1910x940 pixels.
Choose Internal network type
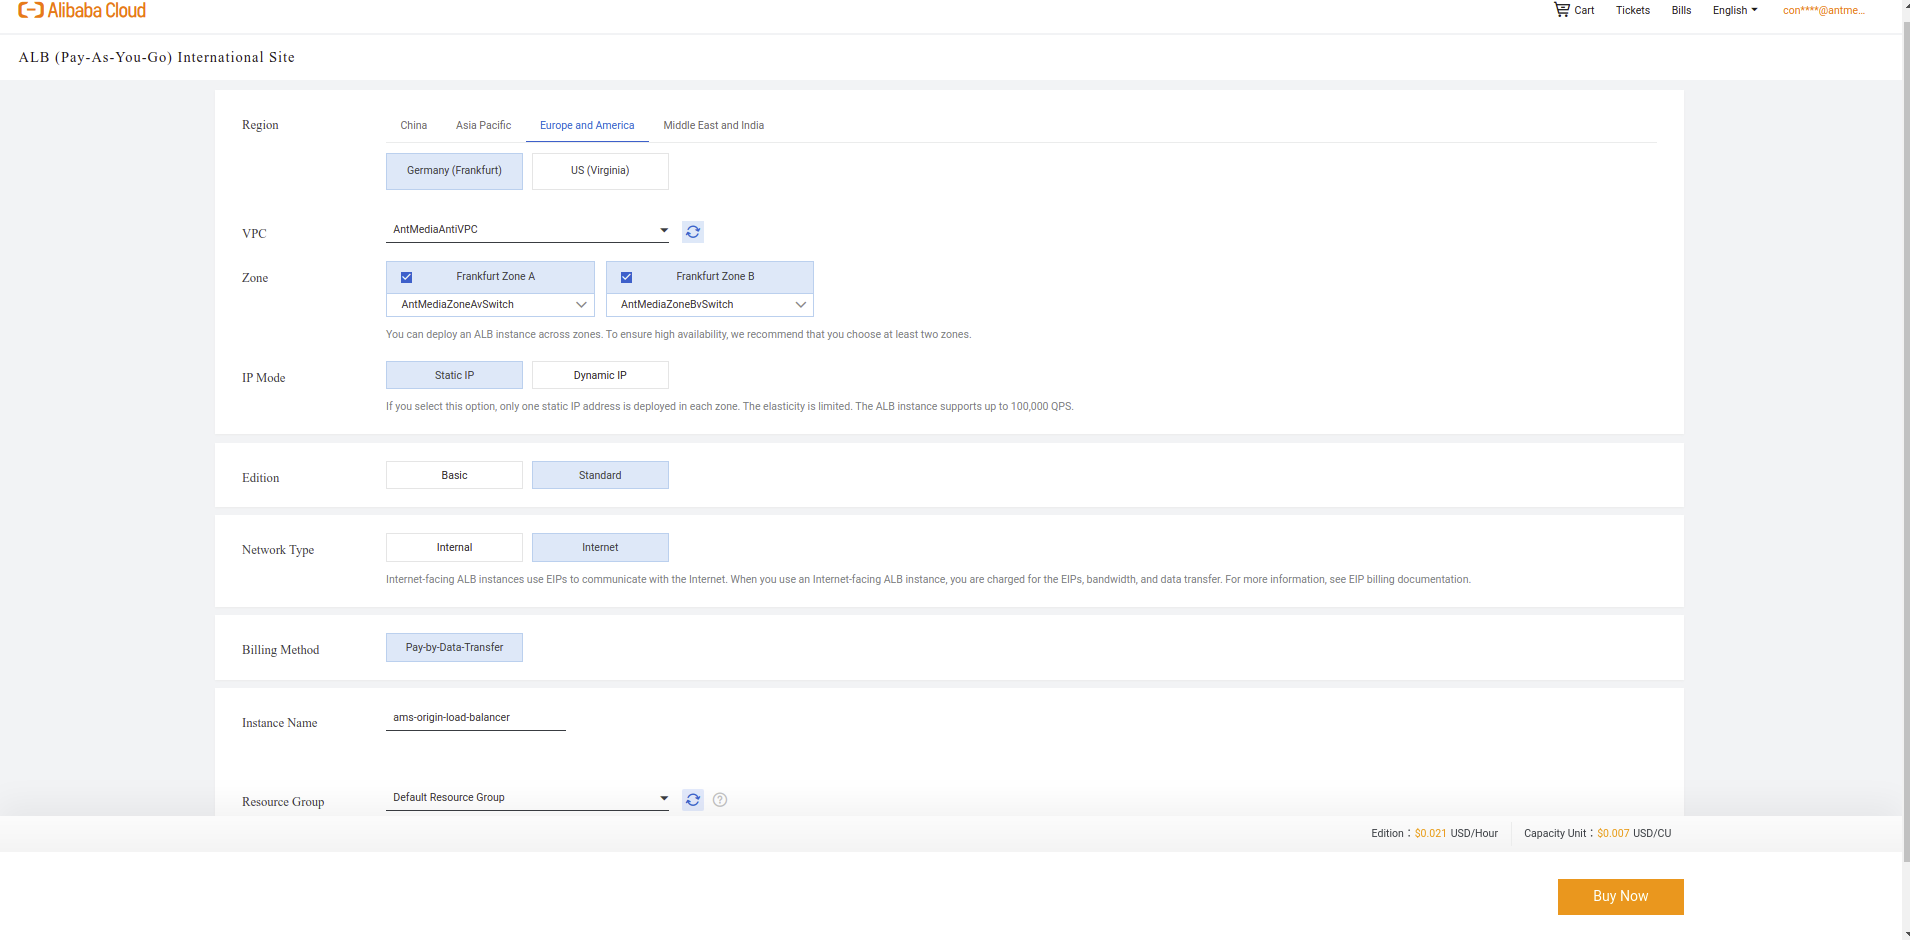click(x=454, y=547)
